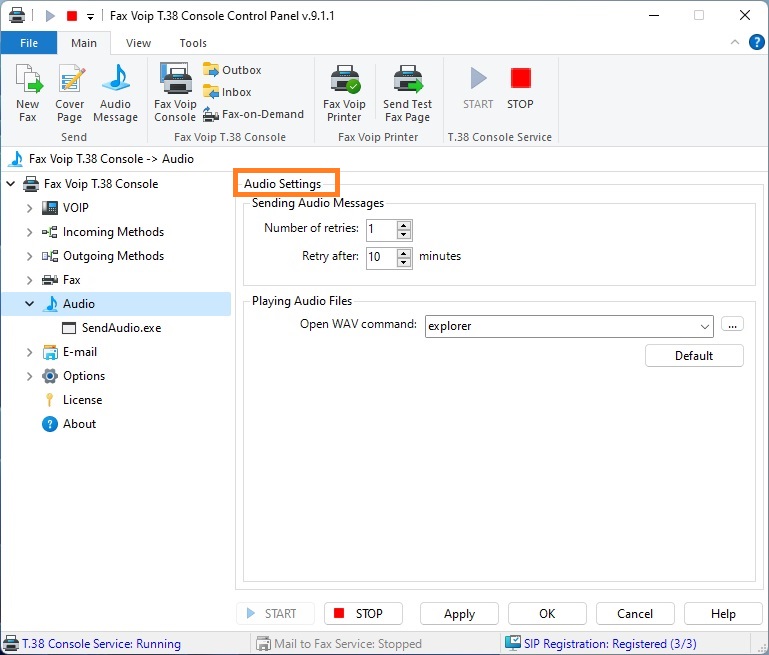
Task: Select Fax Voip T.38 Console root item
Action: click(x=101, y=184)
